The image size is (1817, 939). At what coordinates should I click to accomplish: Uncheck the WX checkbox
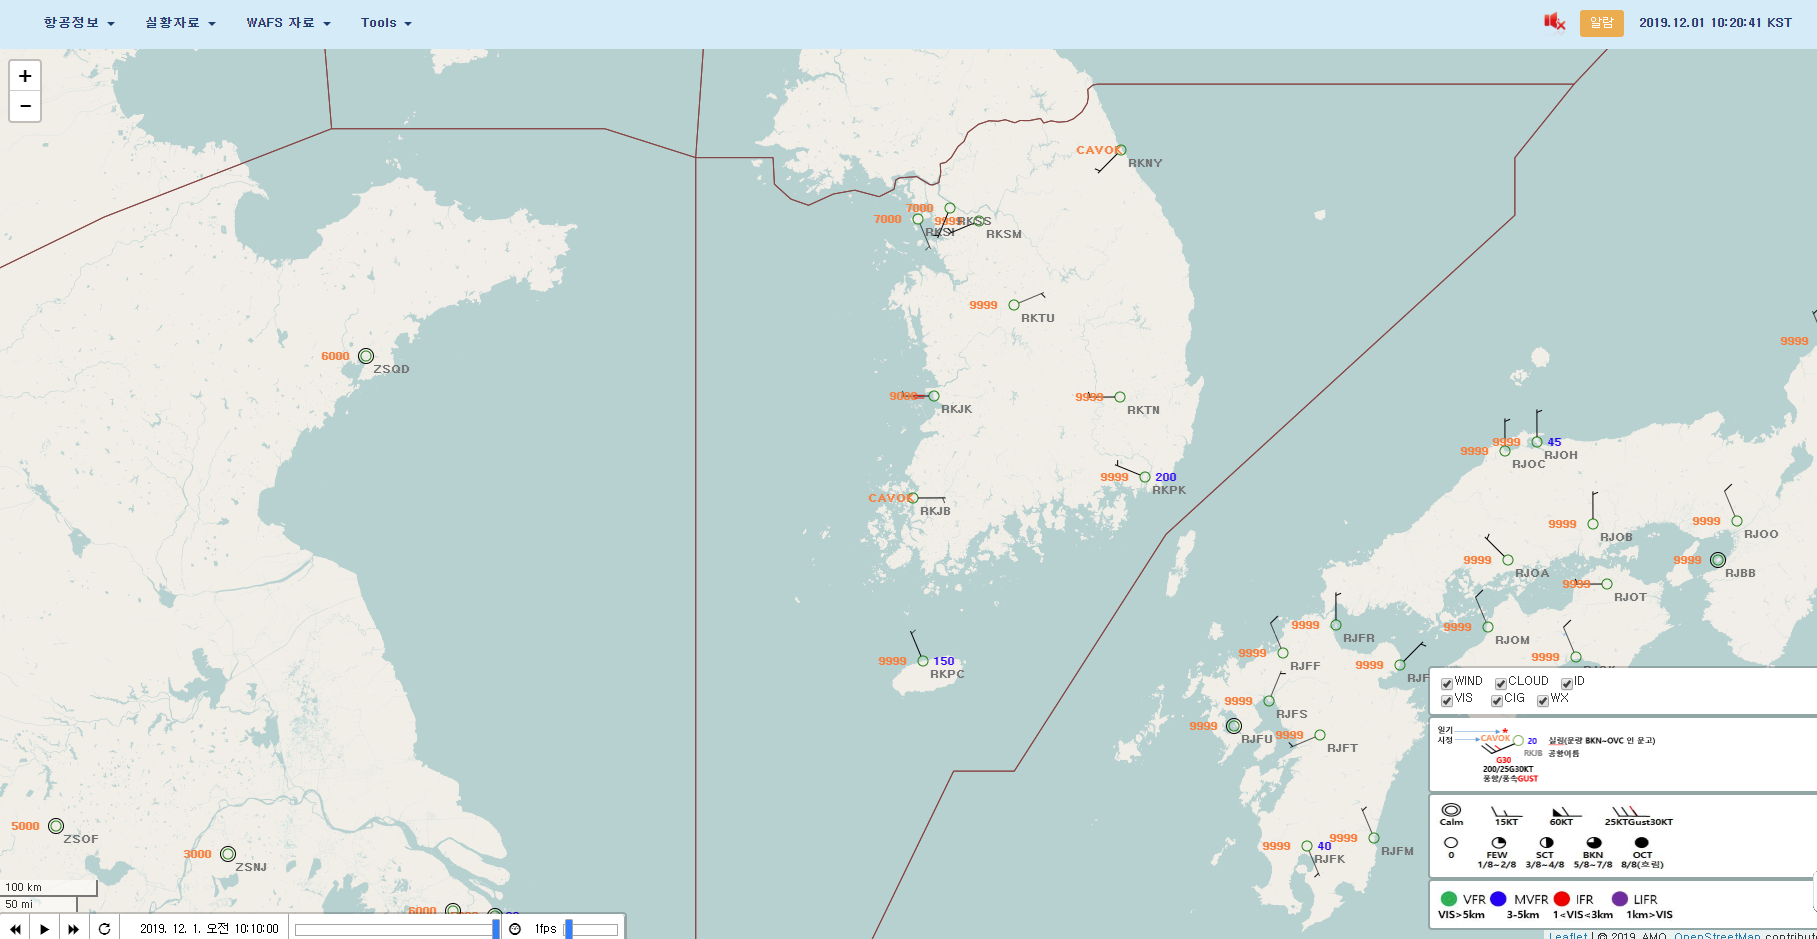[x=1542, y=701]
